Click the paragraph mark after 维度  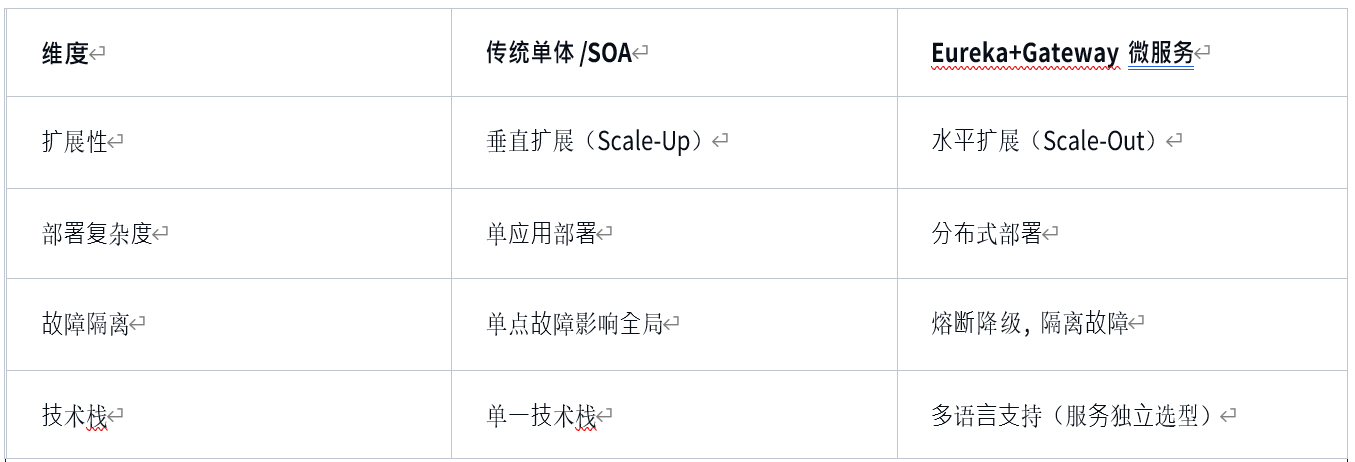pyautogui.click(x=98, y=55)
